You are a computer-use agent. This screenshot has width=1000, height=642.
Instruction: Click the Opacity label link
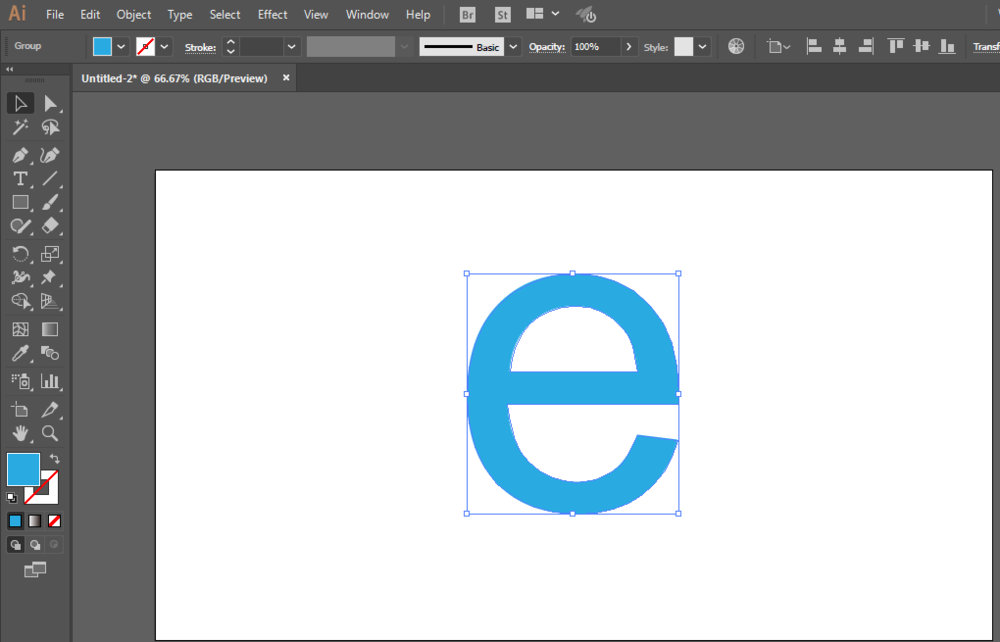pos(546,47)
